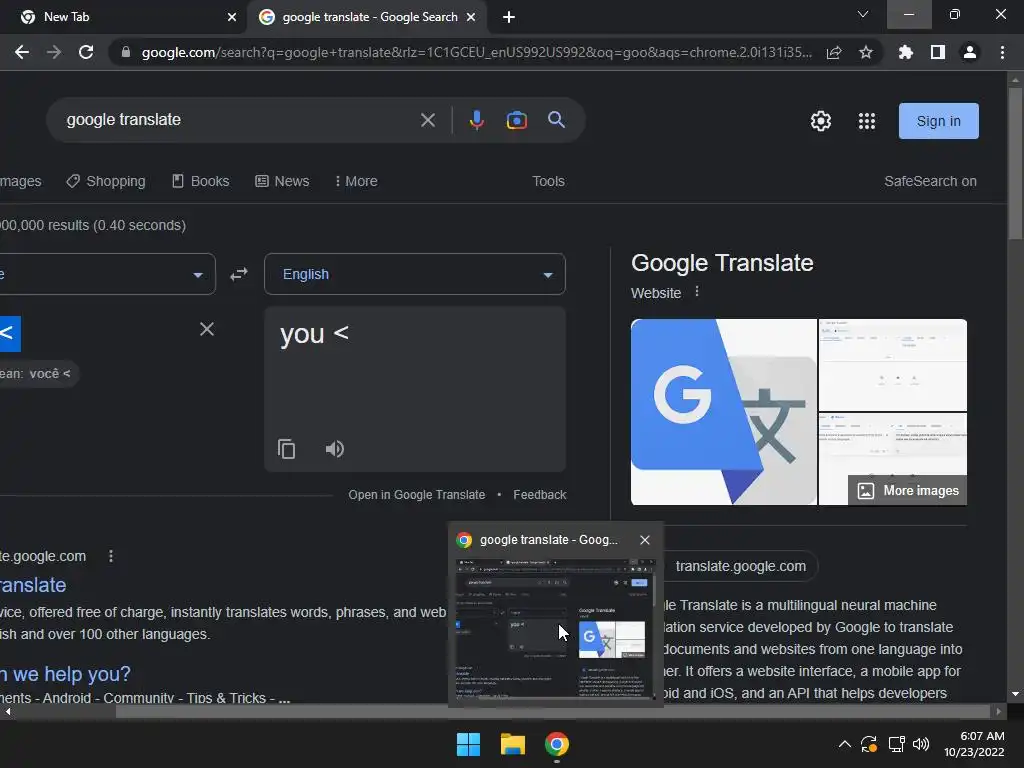Click the horizontal scrollbar thumb
Screen dimensions: 1024x768
pos(552,712)
